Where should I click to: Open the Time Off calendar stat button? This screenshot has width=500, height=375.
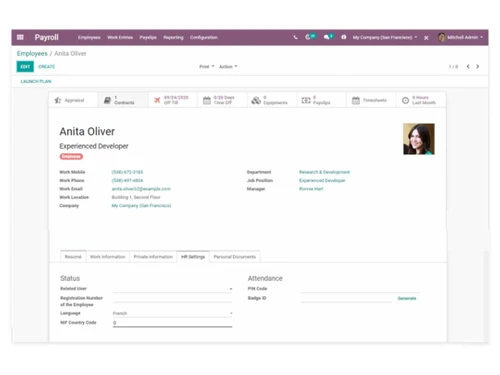coord(222,100)
